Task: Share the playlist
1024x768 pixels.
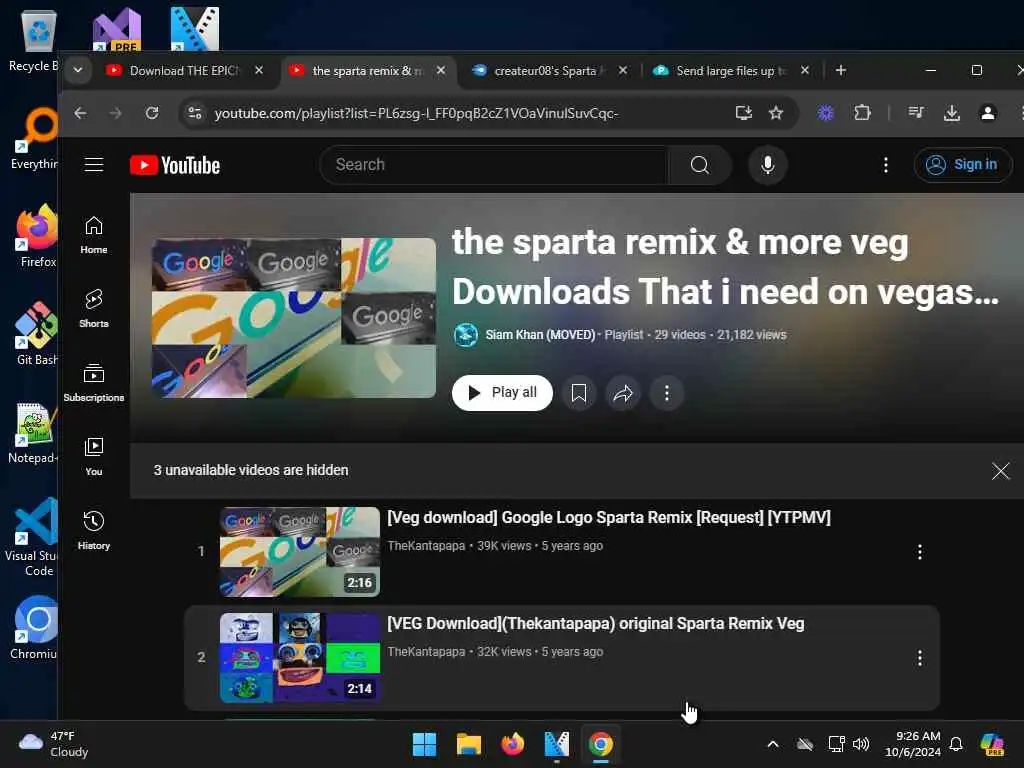Action: point(623,393)
